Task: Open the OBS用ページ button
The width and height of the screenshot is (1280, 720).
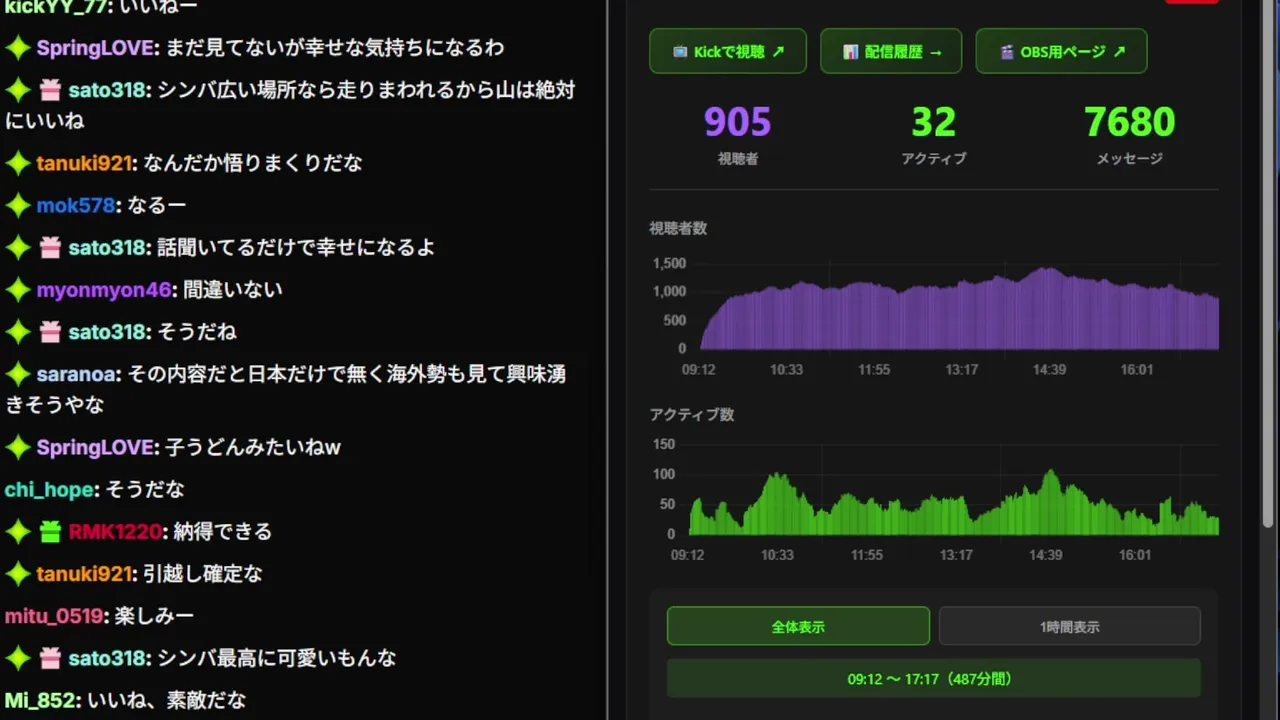Action: (x=1061, y=51)
